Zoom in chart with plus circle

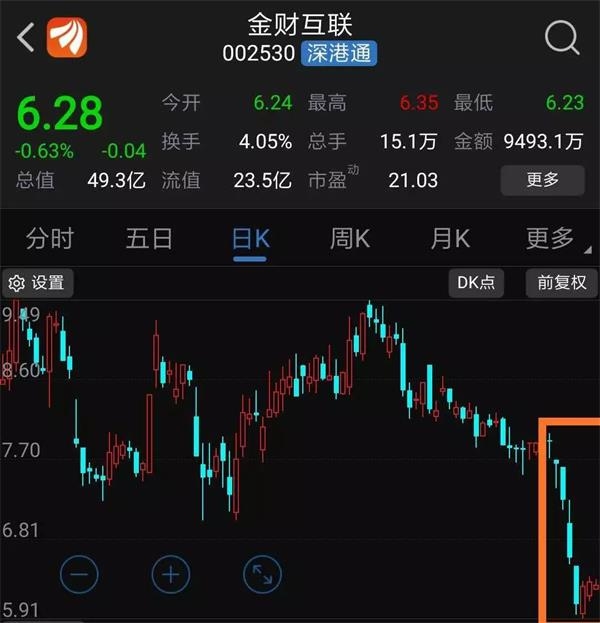[x=171, y=575]
